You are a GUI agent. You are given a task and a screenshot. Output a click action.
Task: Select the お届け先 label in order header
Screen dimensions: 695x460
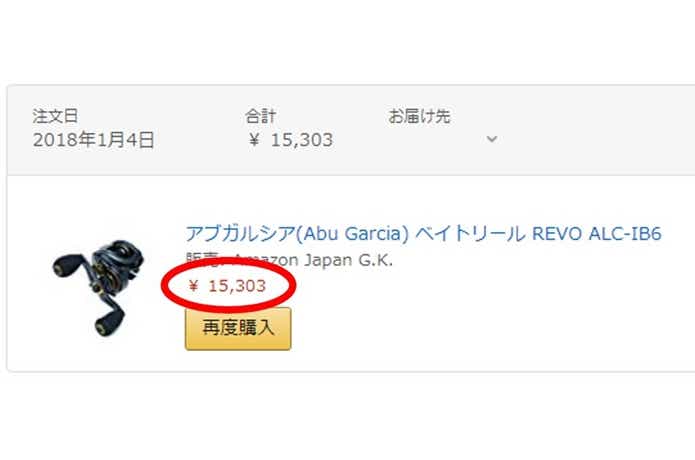click(419, 116)
